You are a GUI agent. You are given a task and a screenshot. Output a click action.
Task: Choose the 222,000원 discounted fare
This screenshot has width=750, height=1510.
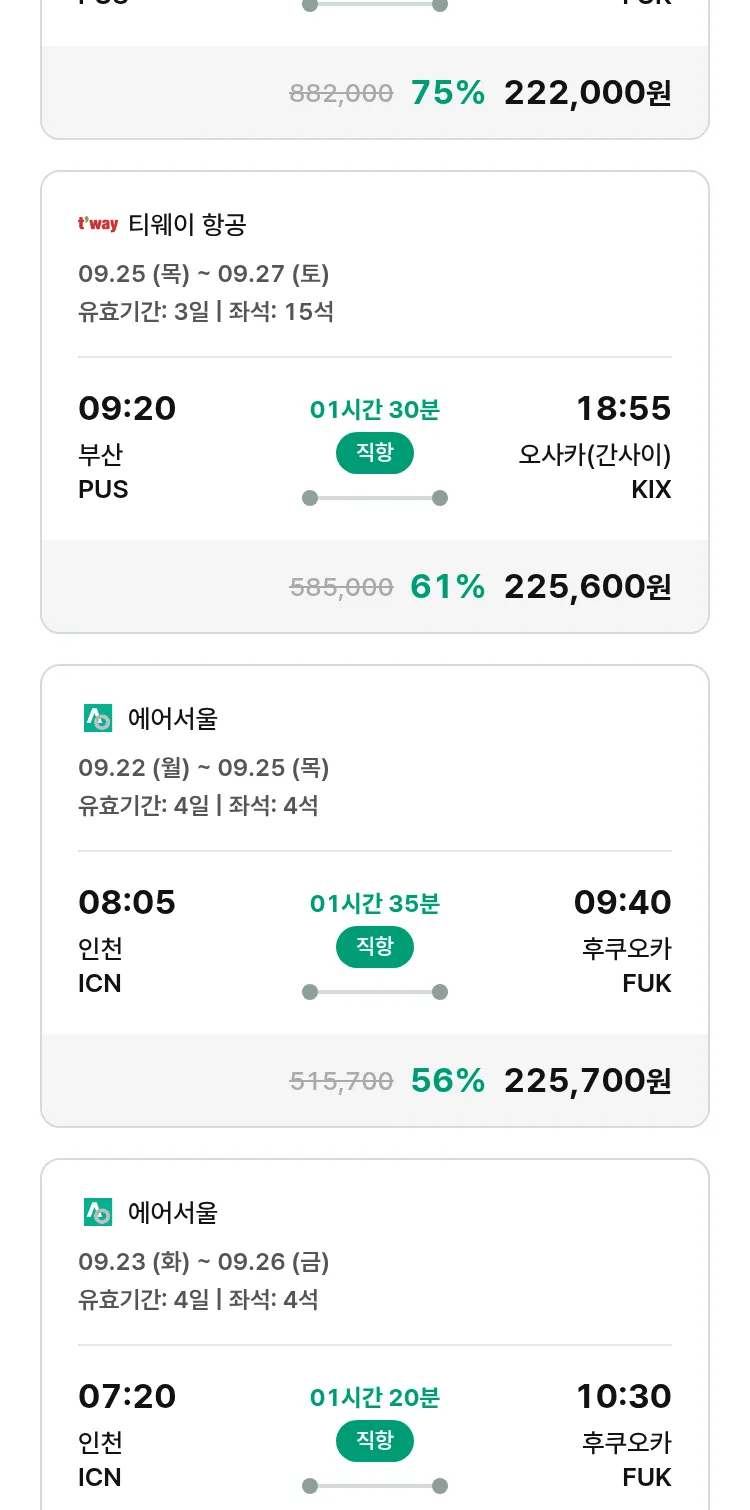coord(587,93)
